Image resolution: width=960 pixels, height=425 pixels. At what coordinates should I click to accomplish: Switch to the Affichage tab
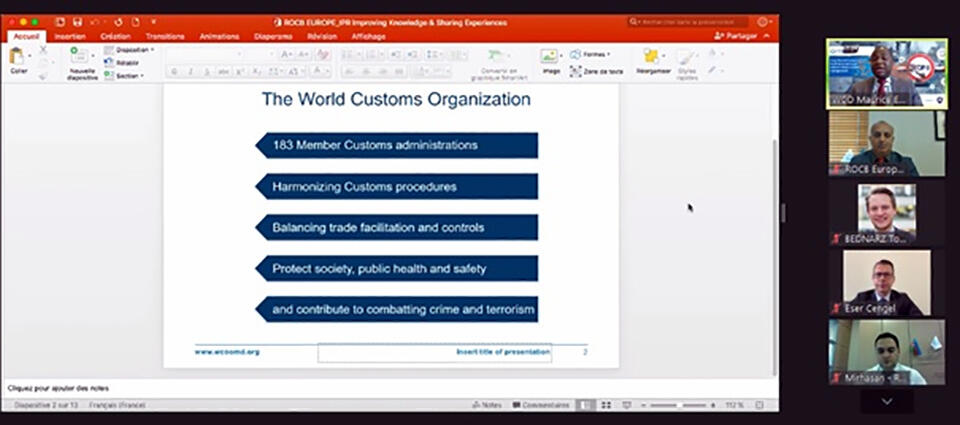coord(369,37)
